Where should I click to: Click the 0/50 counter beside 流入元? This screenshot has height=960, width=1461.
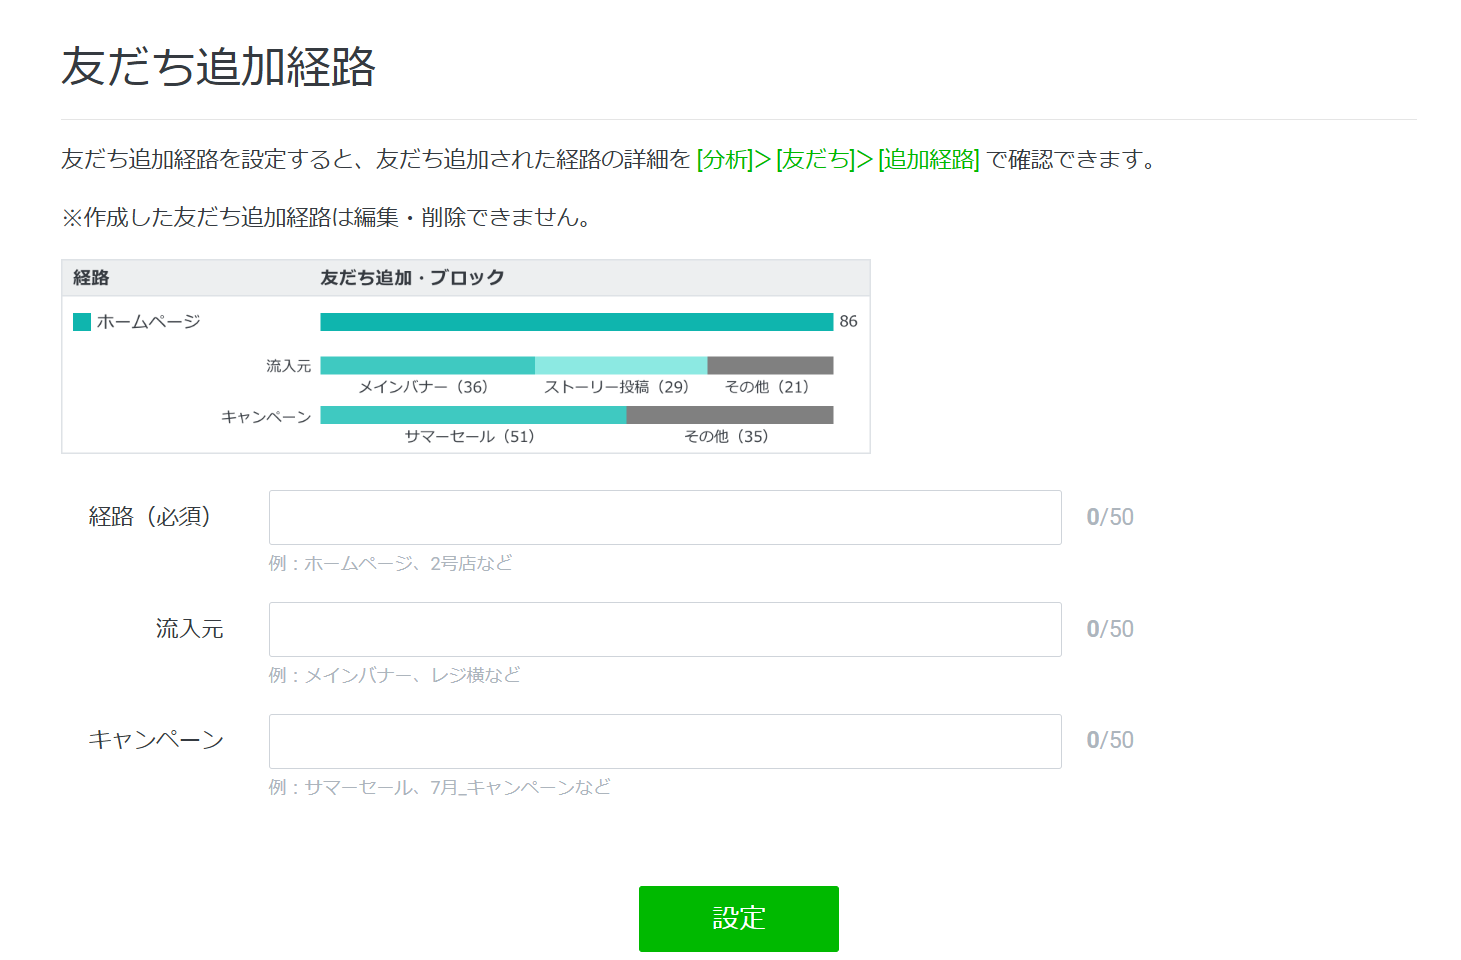pyautogui.click(x=1110, y=629)
